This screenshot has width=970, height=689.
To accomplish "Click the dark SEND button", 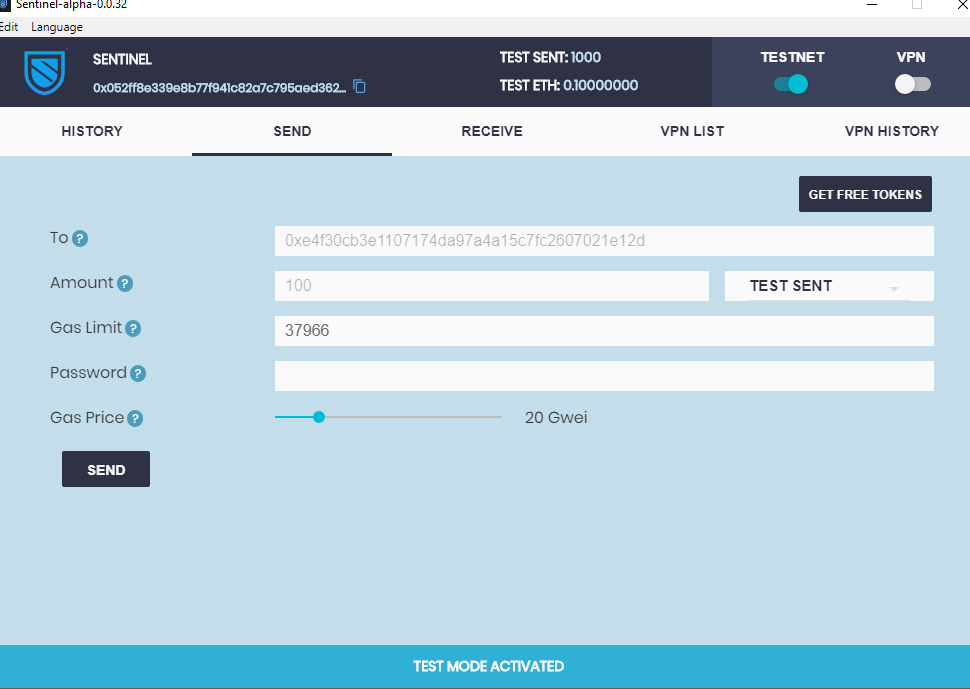I will (106, 469).
